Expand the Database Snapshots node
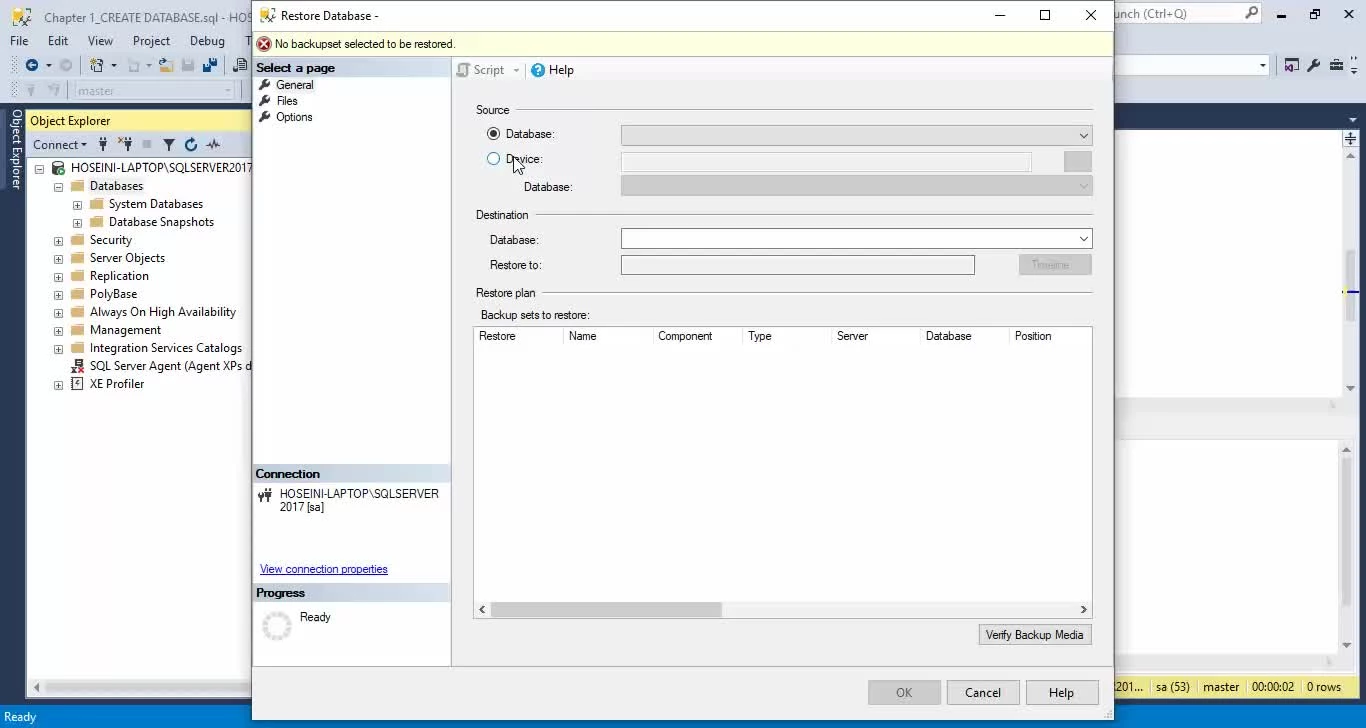Viewport: 1366px width, 728px height. pyautogui.click(x=77, y=222)
